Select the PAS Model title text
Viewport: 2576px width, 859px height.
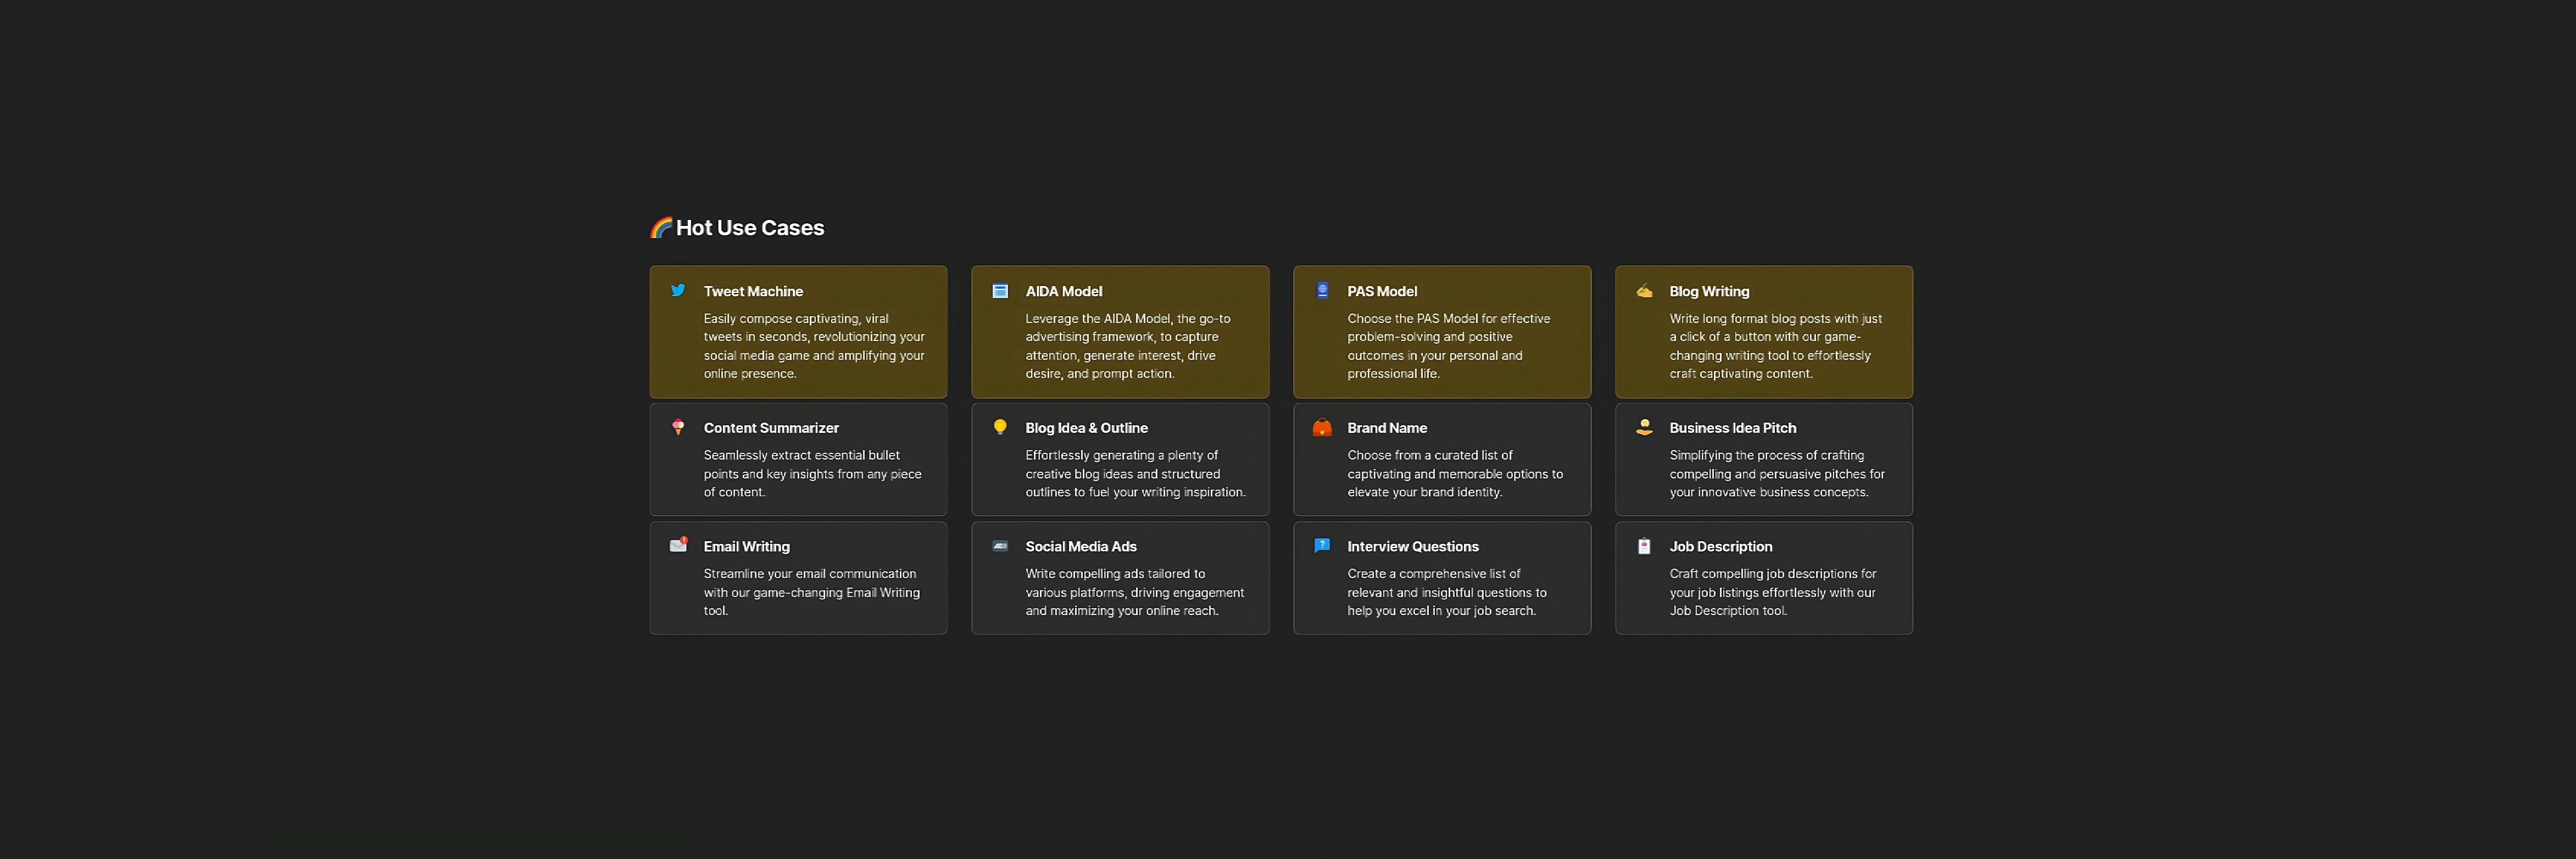1381,291
